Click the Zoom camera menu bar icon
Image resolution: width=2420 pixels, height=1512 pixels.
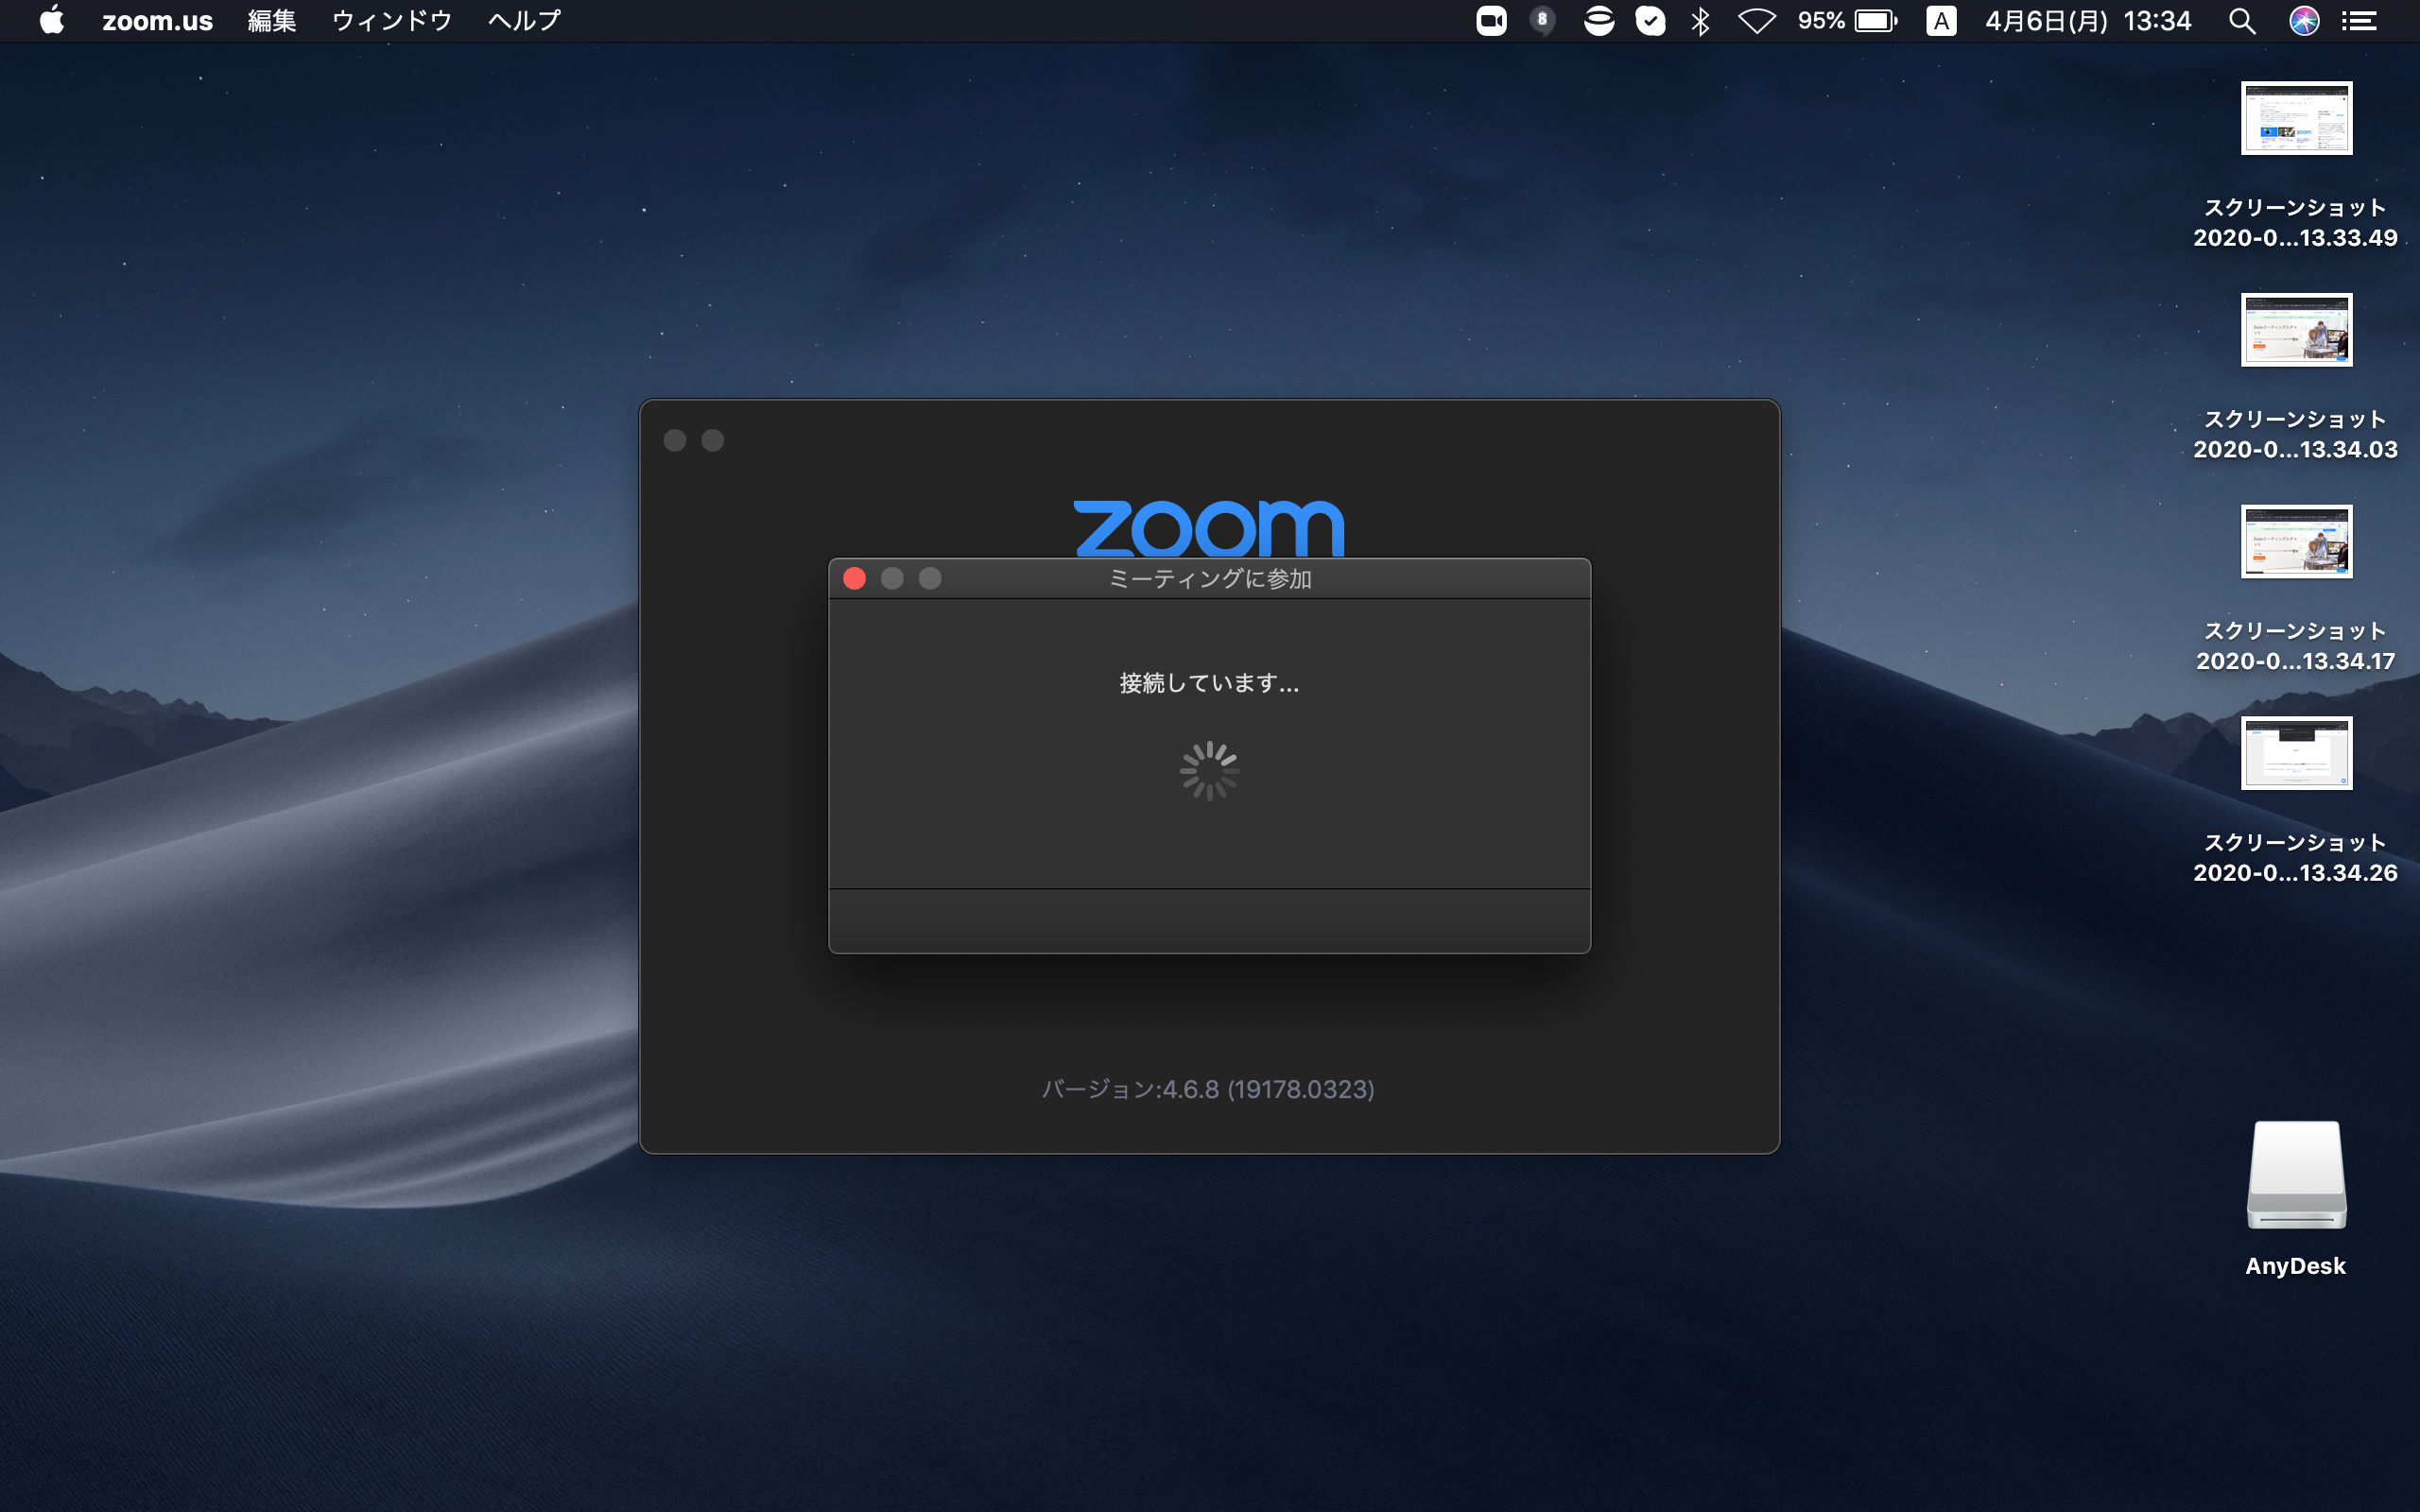click(1491, 21)
